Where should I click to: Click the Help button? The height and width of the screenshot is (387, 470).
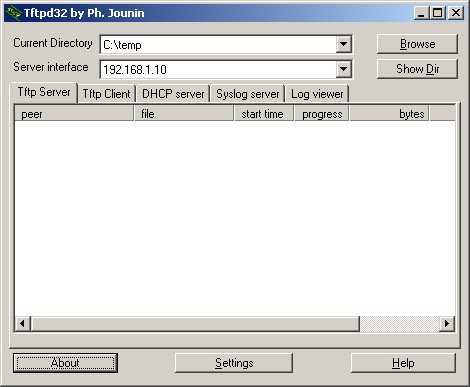point(403,363)
